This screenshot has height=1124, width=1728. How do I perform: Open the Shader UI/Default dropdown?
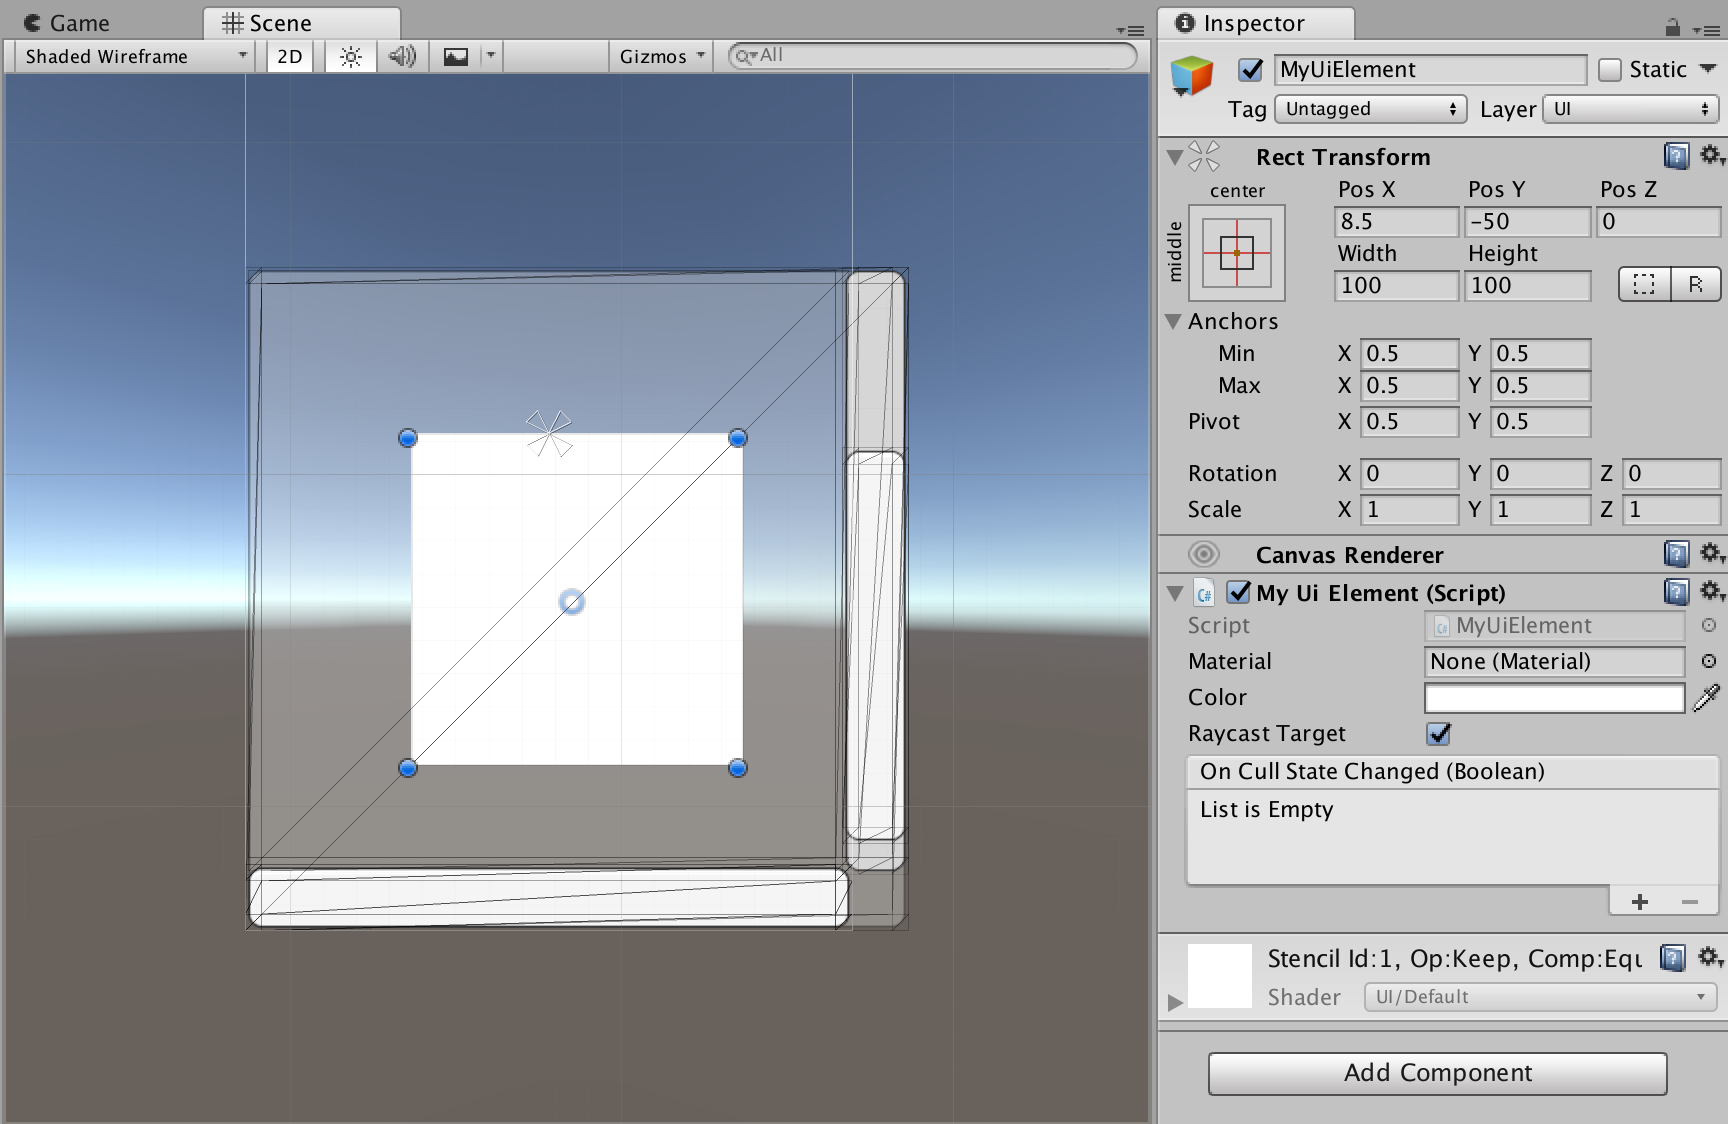click(1540, 997)
